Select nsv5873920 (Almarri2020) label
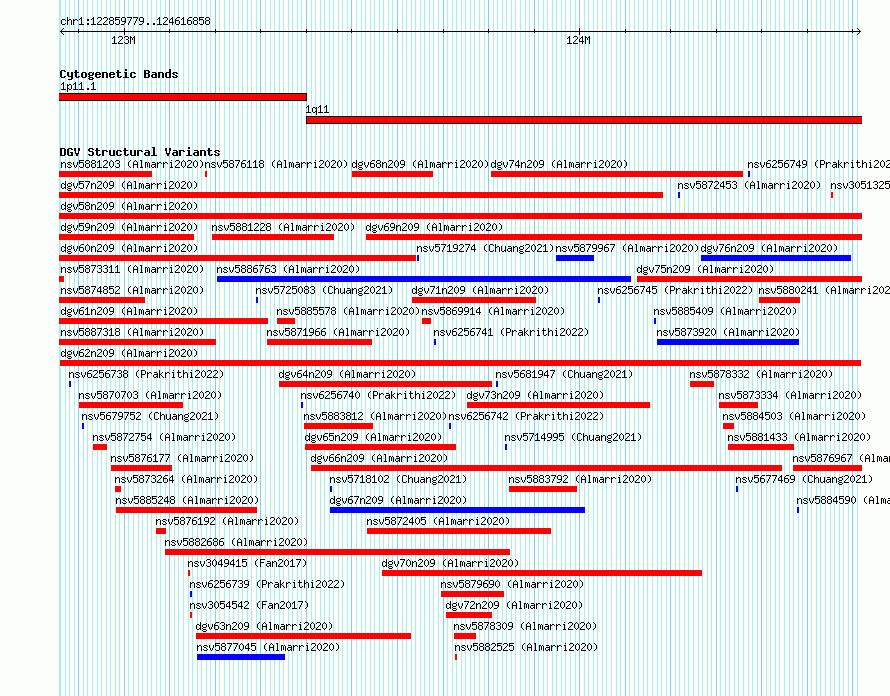 coord(728,332)
